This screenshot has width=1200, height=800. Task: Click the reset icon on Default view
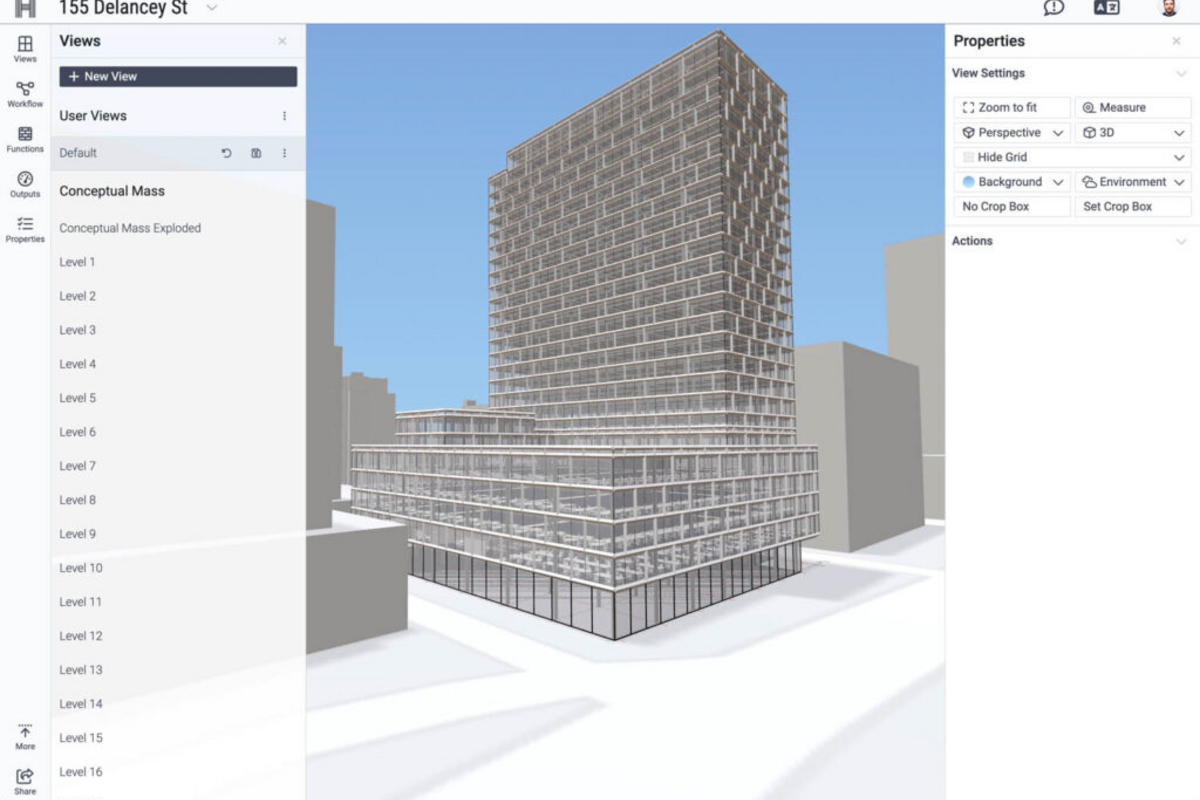226,153
